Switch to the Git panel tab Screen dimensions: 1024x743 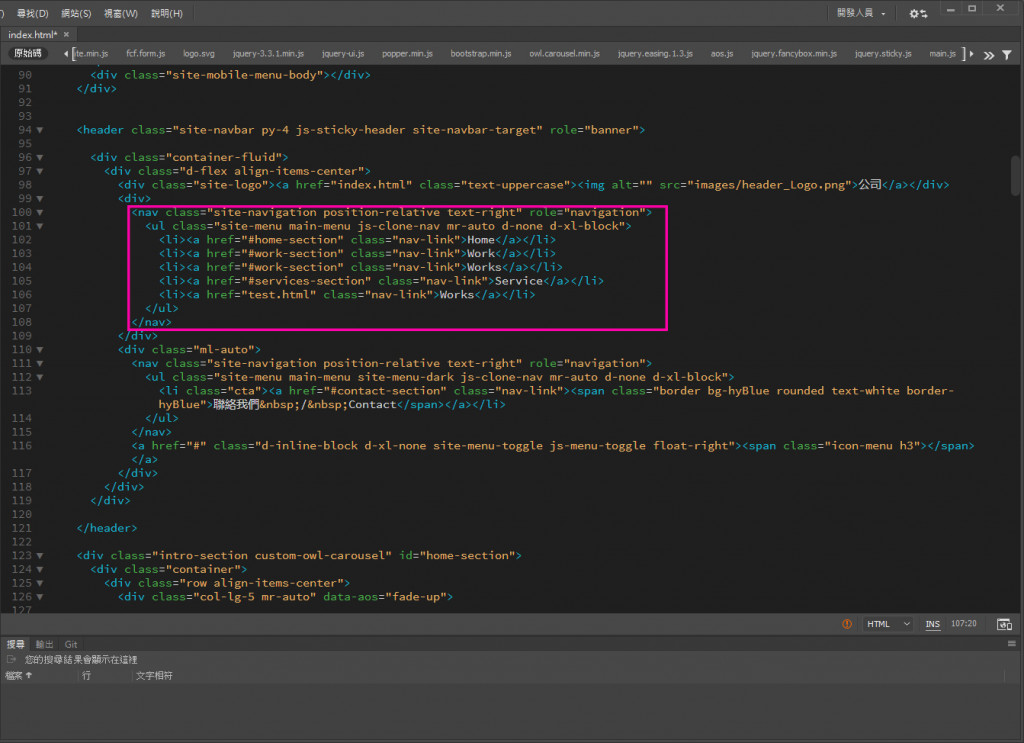[x=71, y=645]
